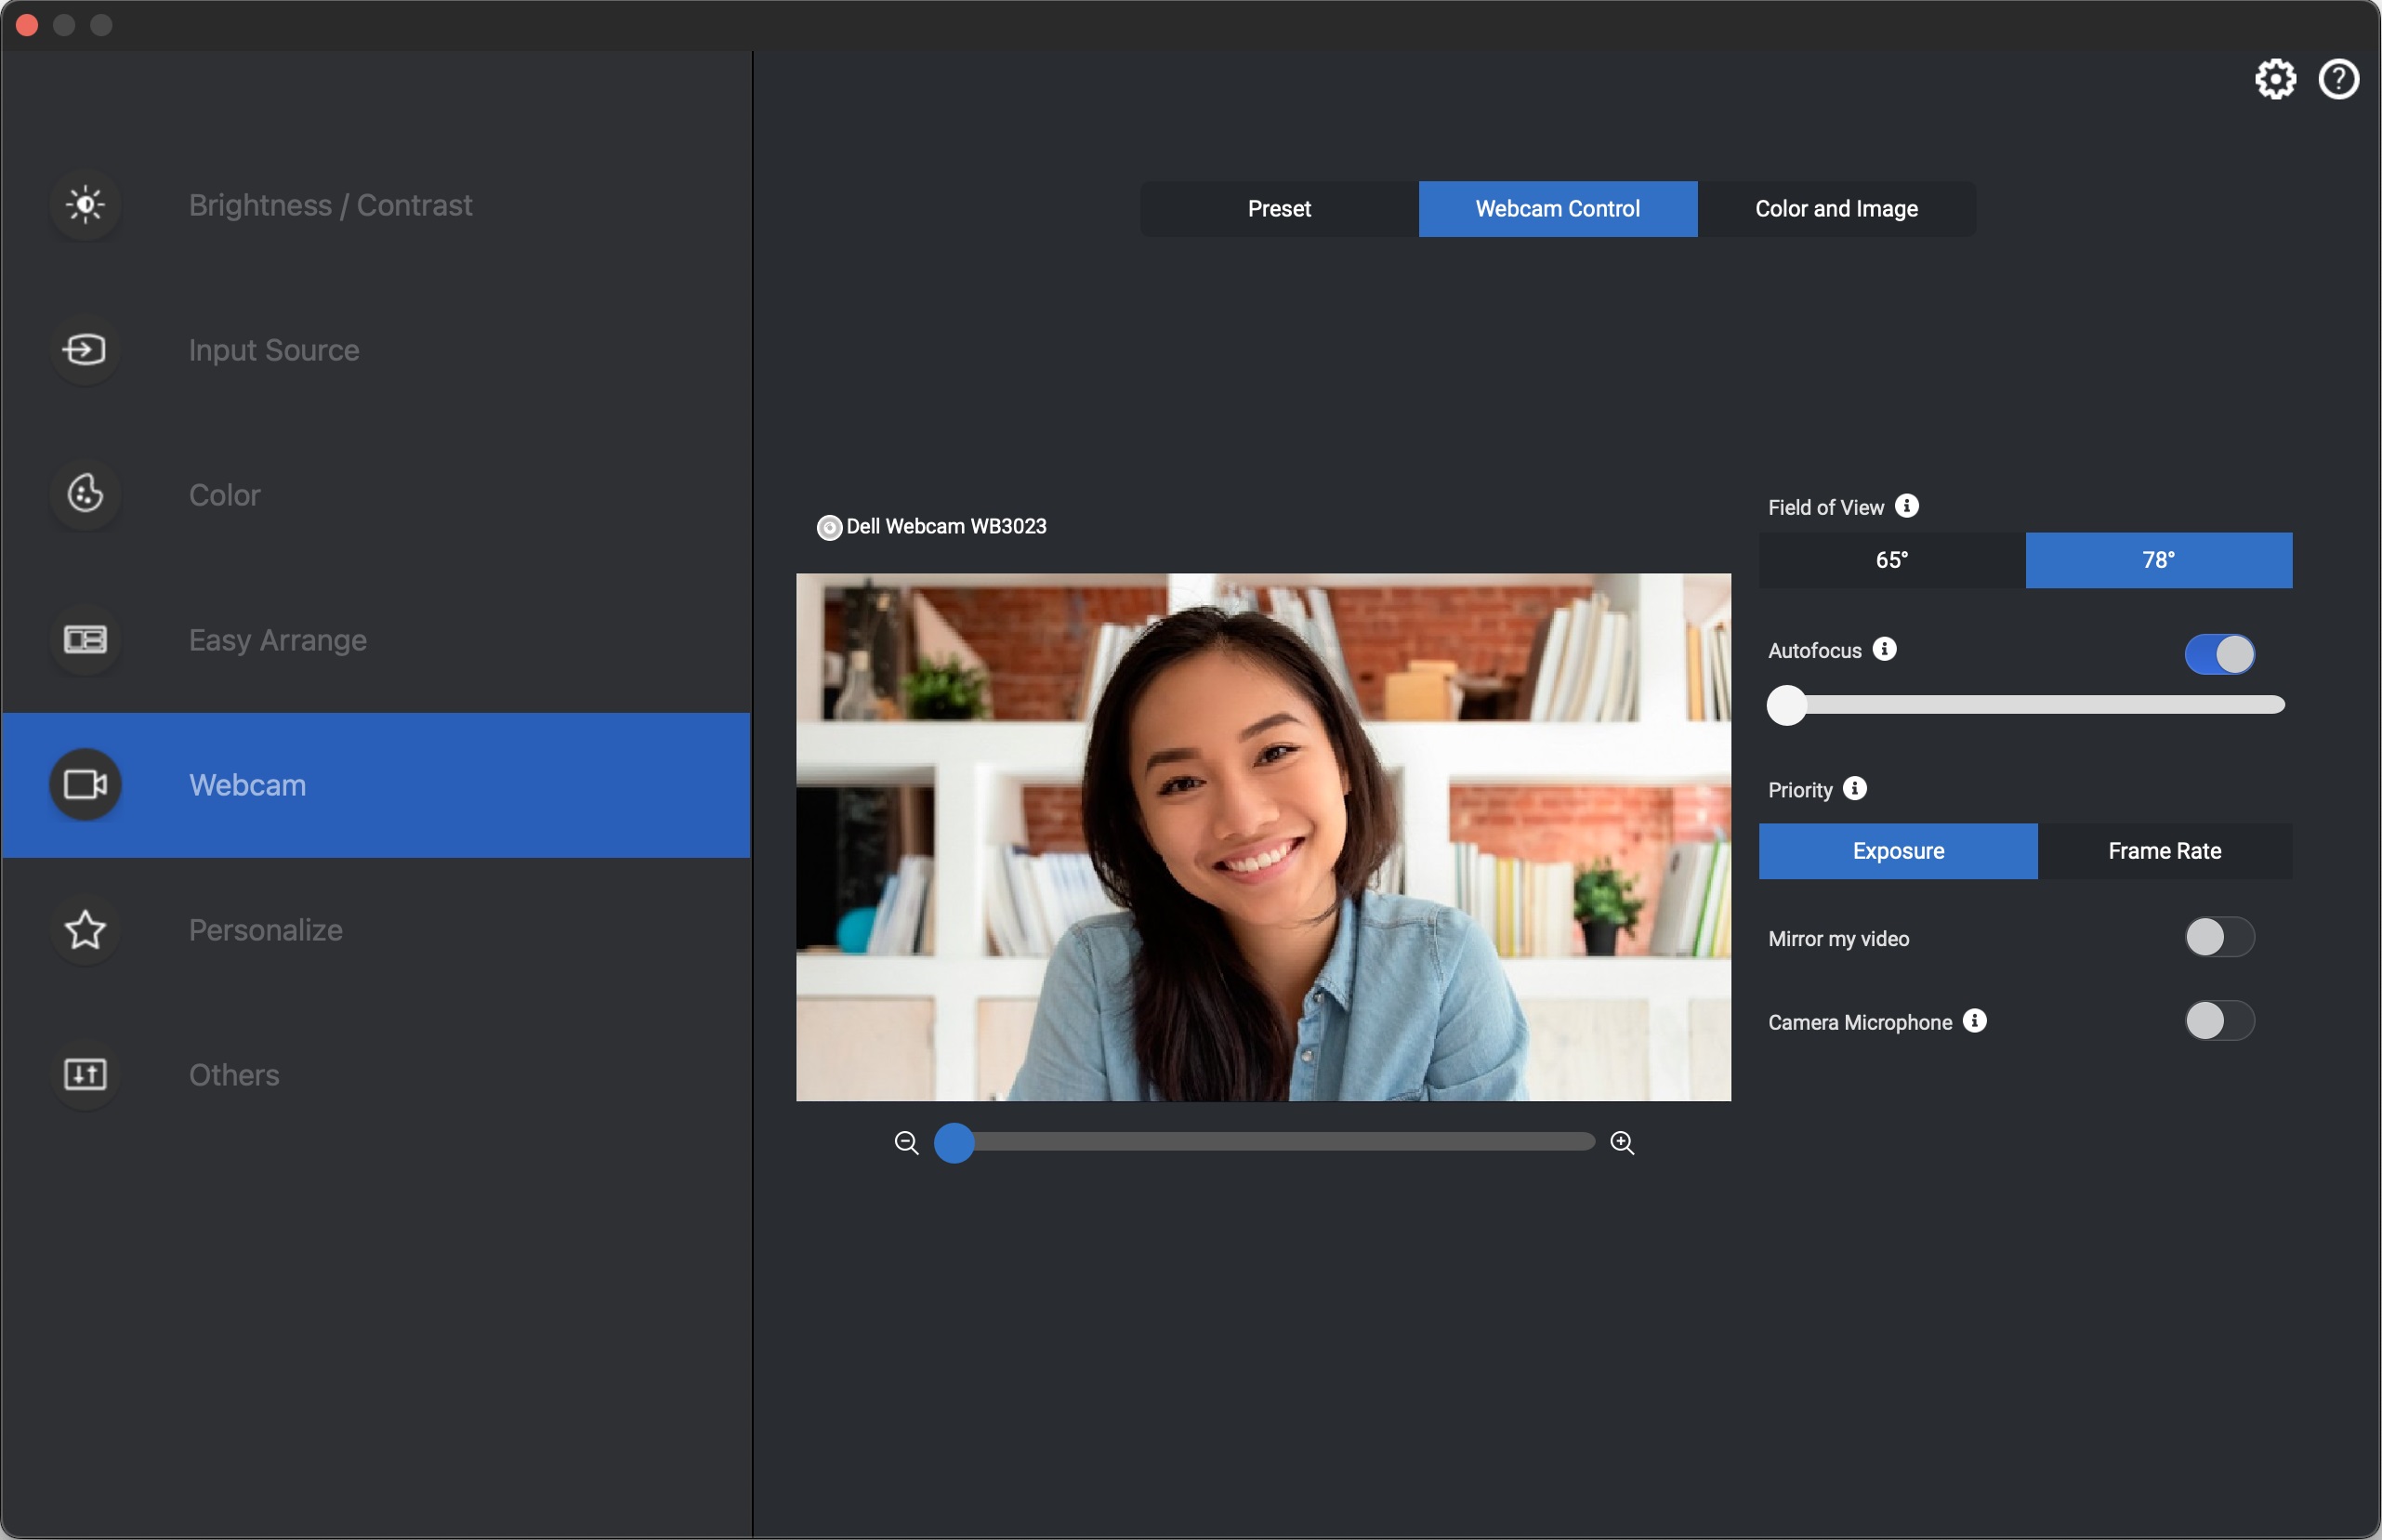Drag the zoom slider to adjust

tap(952, 1139)
